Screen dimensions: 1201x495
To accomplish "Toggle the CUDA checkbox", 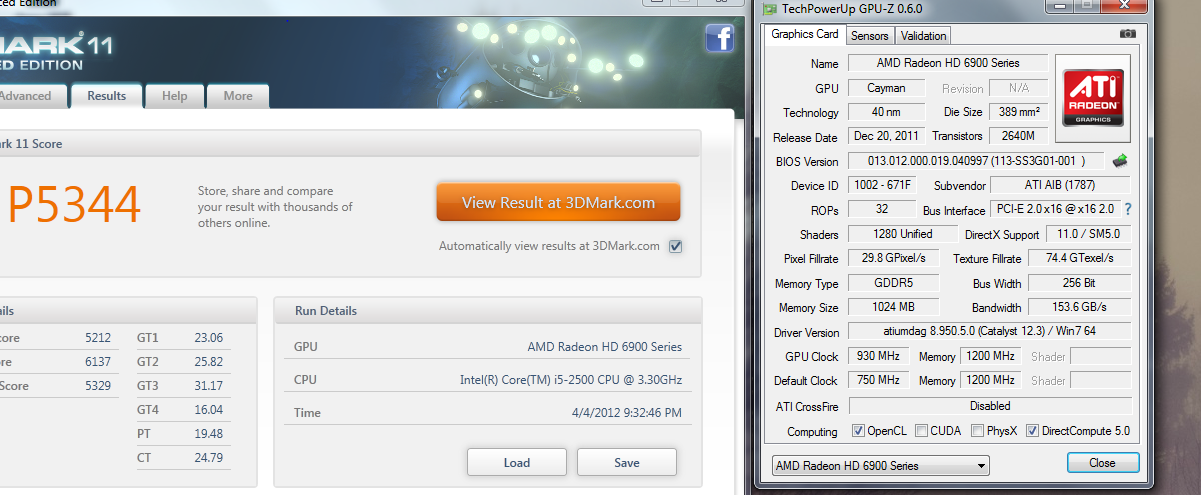I will tap(921, 431).
